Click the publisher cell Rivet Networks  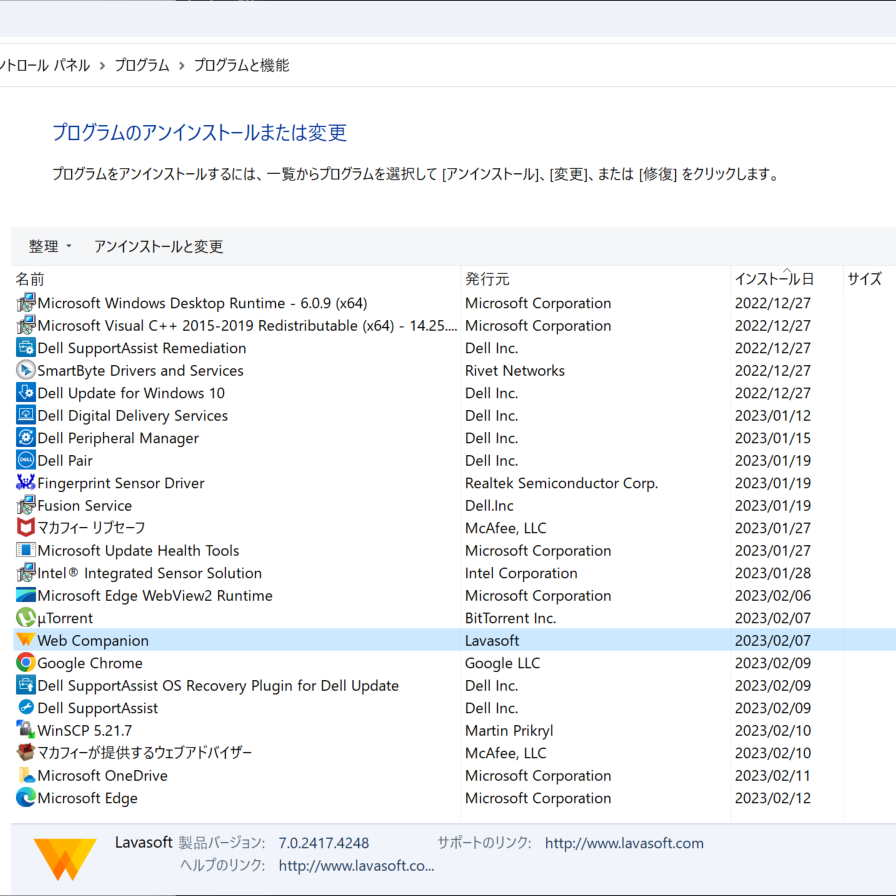point(514,370)
